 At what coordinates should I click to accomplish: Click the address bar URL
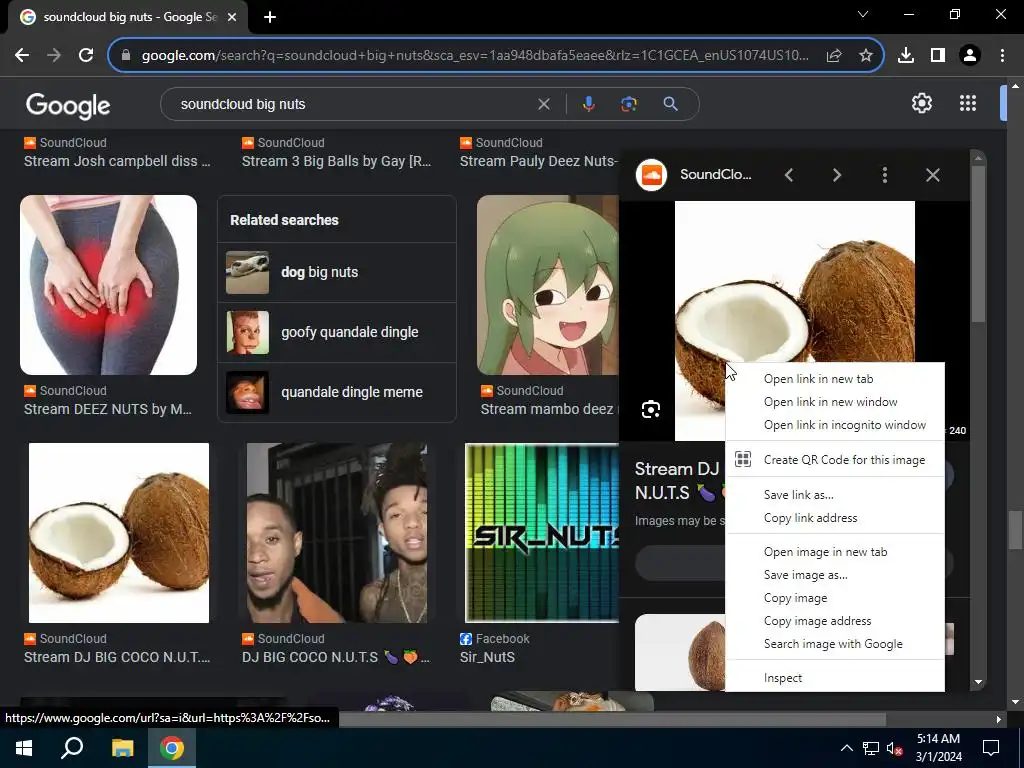click(x=475, y=56)
